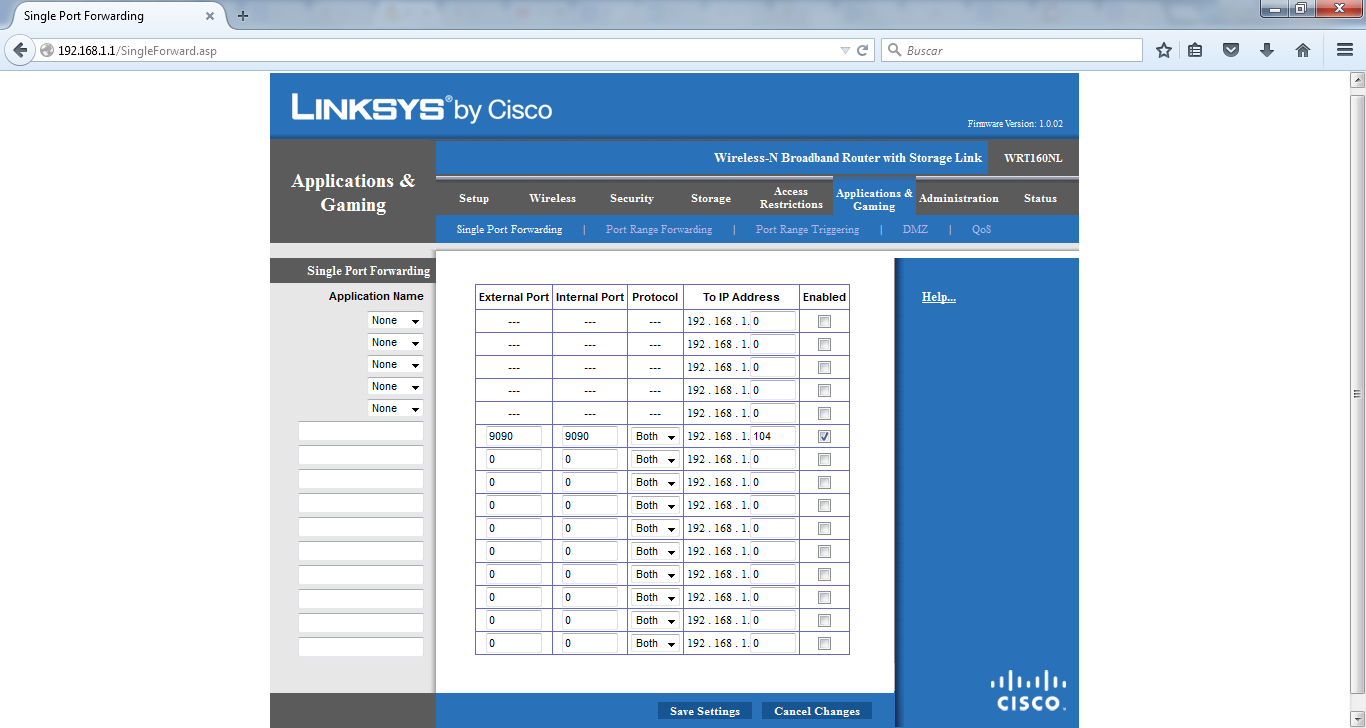The image size is (1366, 728).
Task: Open Pocket icon in toolbar
Action: click(x=1231, y=50)
